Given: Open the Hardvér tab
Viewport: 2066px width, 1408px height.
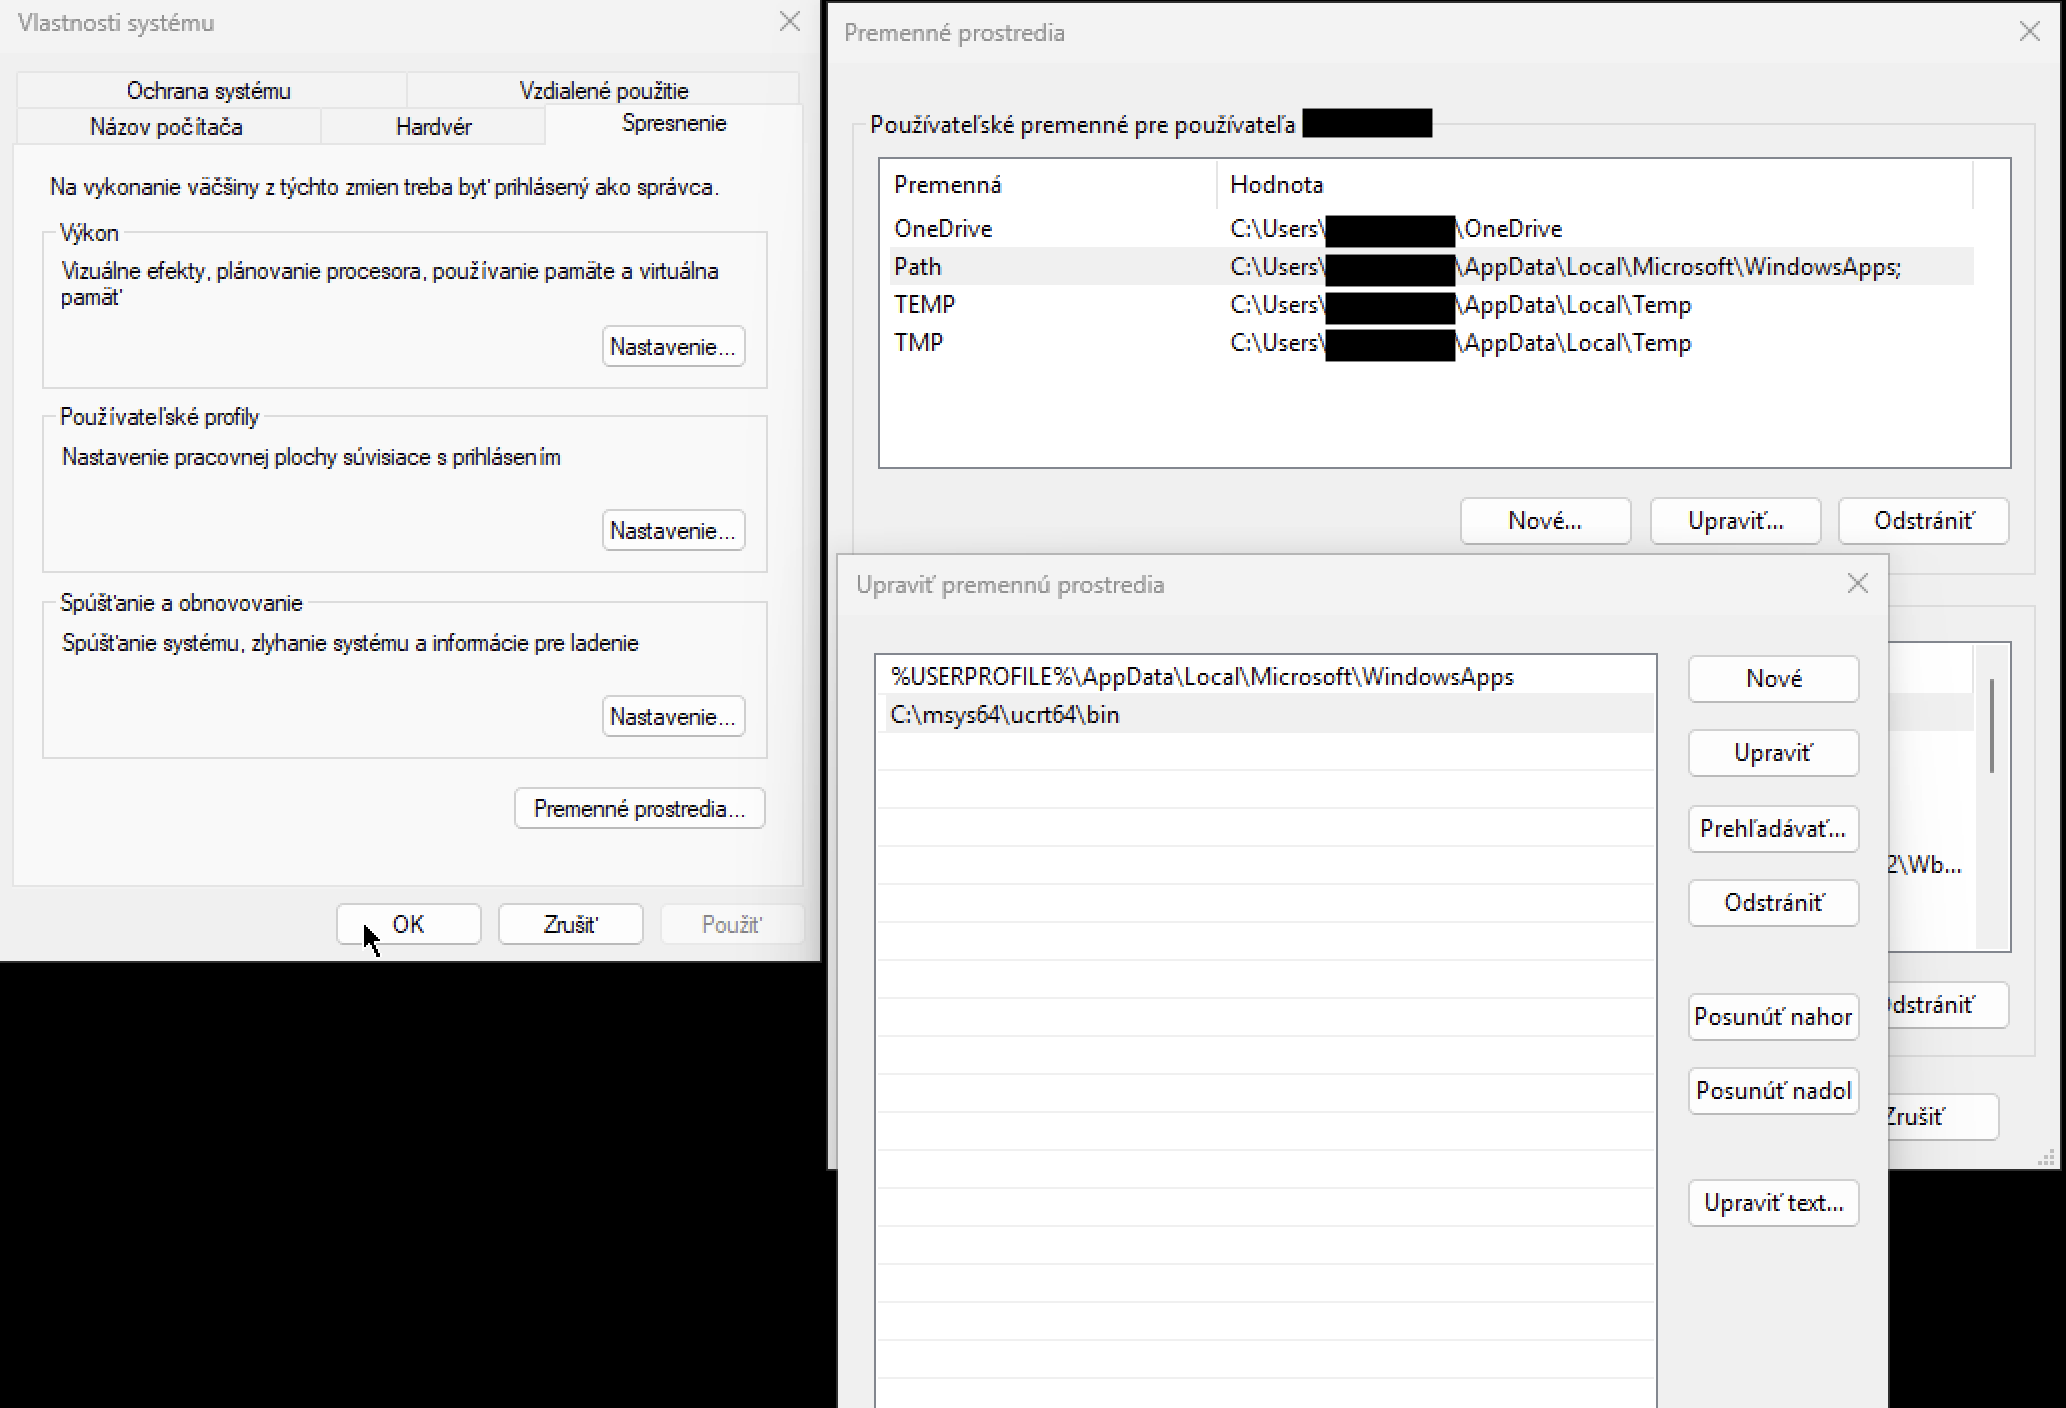Looking at the screenshot, I should (433, 127).
